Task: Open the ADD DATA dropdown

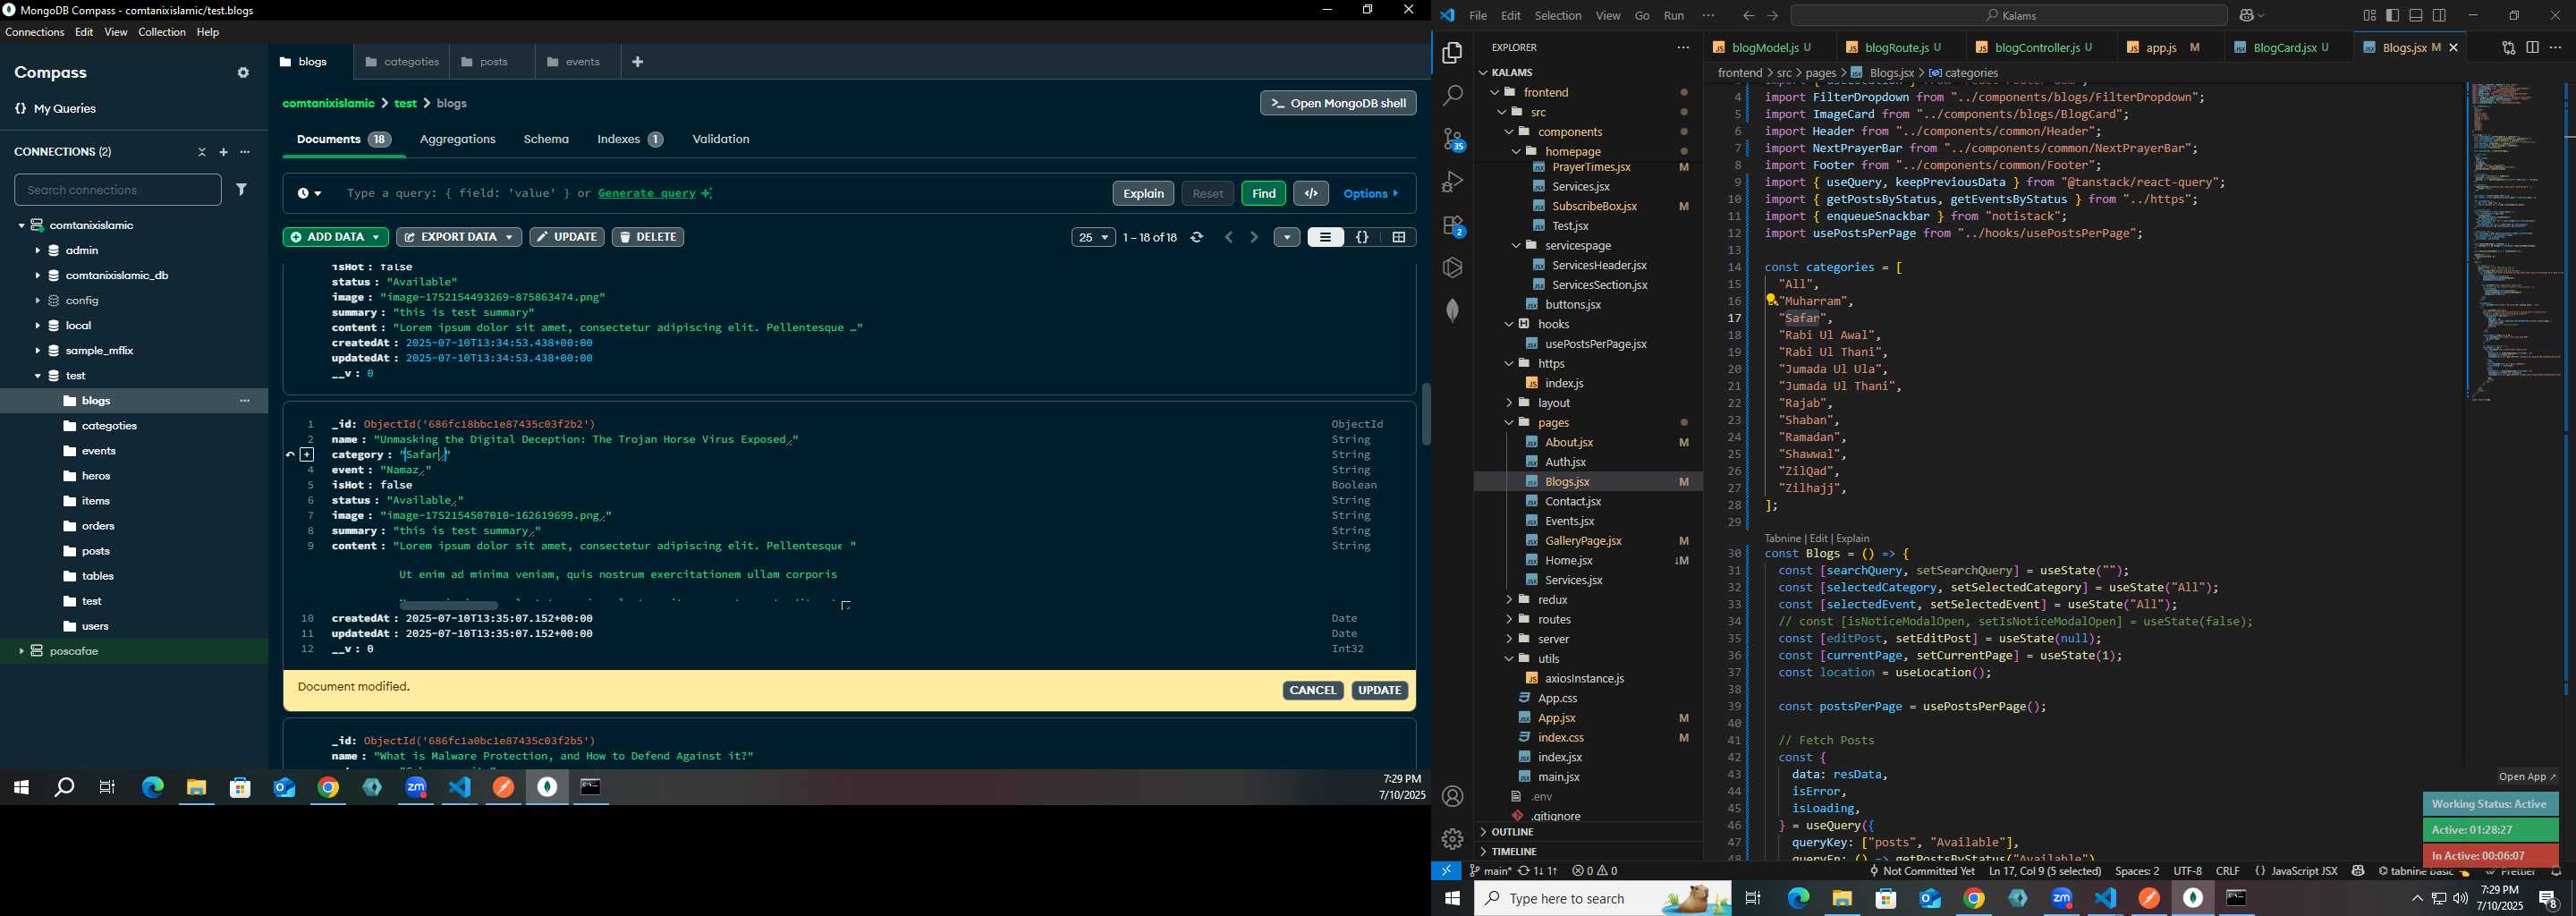Action: point(335,238)
